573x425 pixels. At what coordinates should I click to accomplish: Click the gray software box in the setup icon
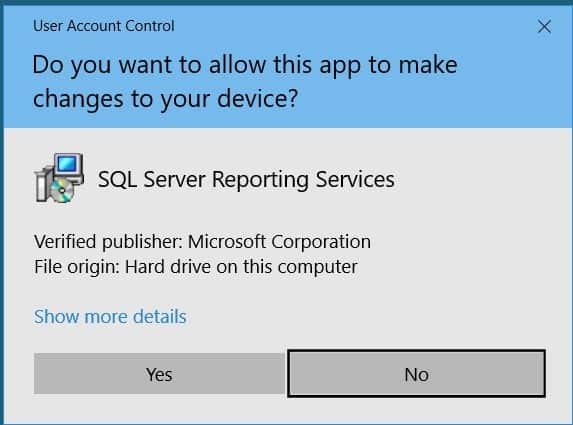(42, 183)
